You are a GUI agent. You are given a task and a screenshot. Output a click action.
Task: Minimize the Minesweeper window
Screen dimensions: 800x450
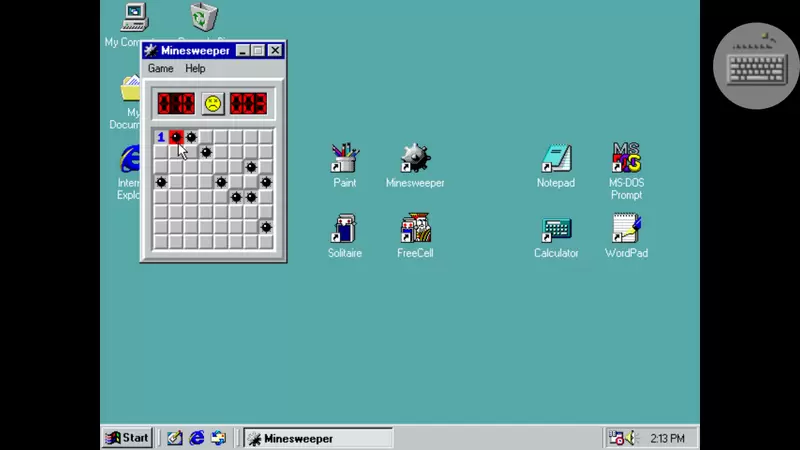coord(242,51)
